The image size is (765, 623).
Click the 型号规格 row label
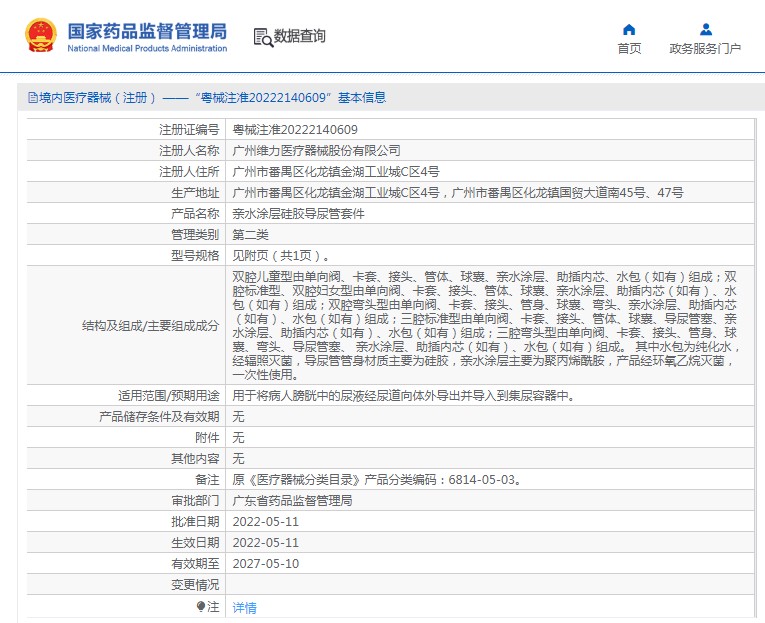(x=195, y=256)
